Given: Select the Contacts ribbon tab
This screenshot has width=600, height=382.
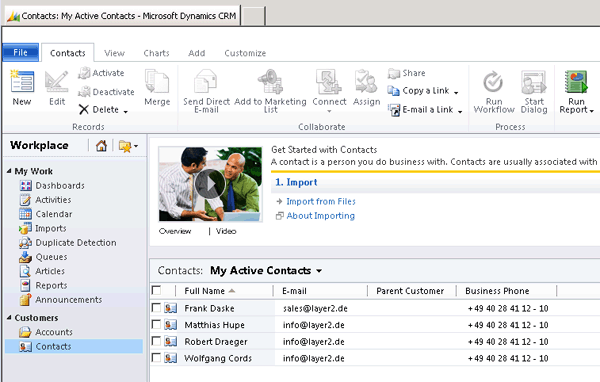Looking at the screenshot, I should click(68, 53).
